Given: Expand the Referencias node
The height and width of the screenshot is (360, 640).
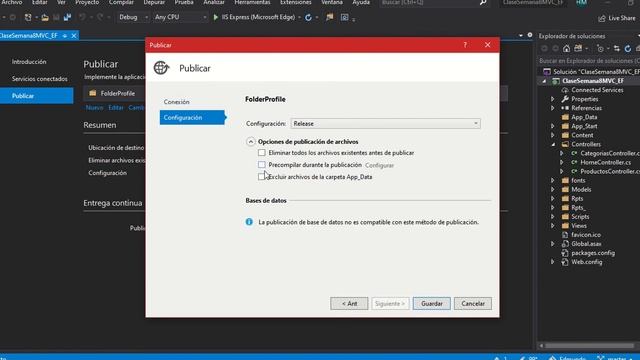Looking at the screenshot, I should (553, 108).
